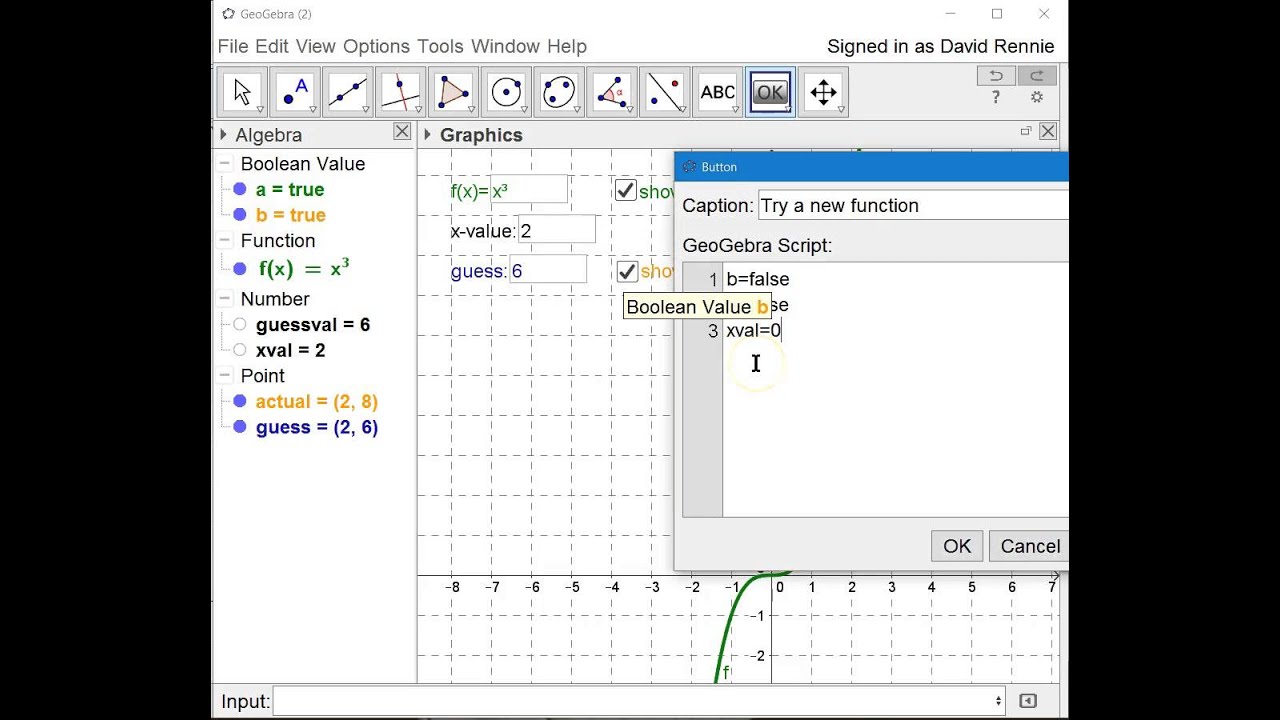Viewport: 1280px width, 720px height.
Task: Click the x-value input box
Action: click(x=556, y=231)
